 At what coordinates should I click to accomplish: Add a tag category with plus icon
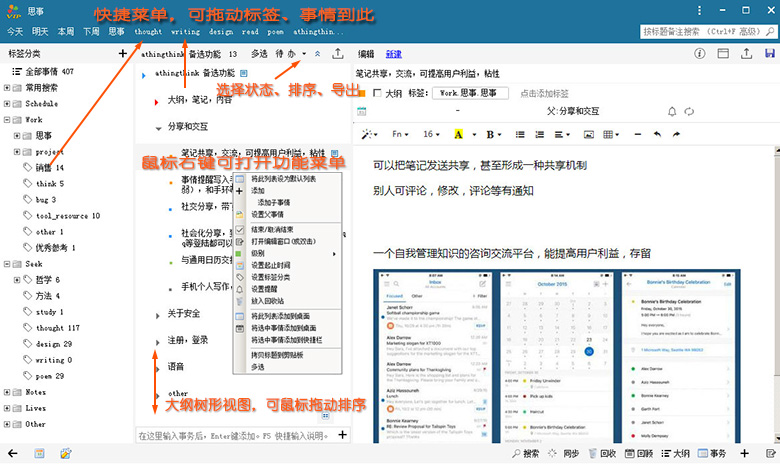[123, 53]
